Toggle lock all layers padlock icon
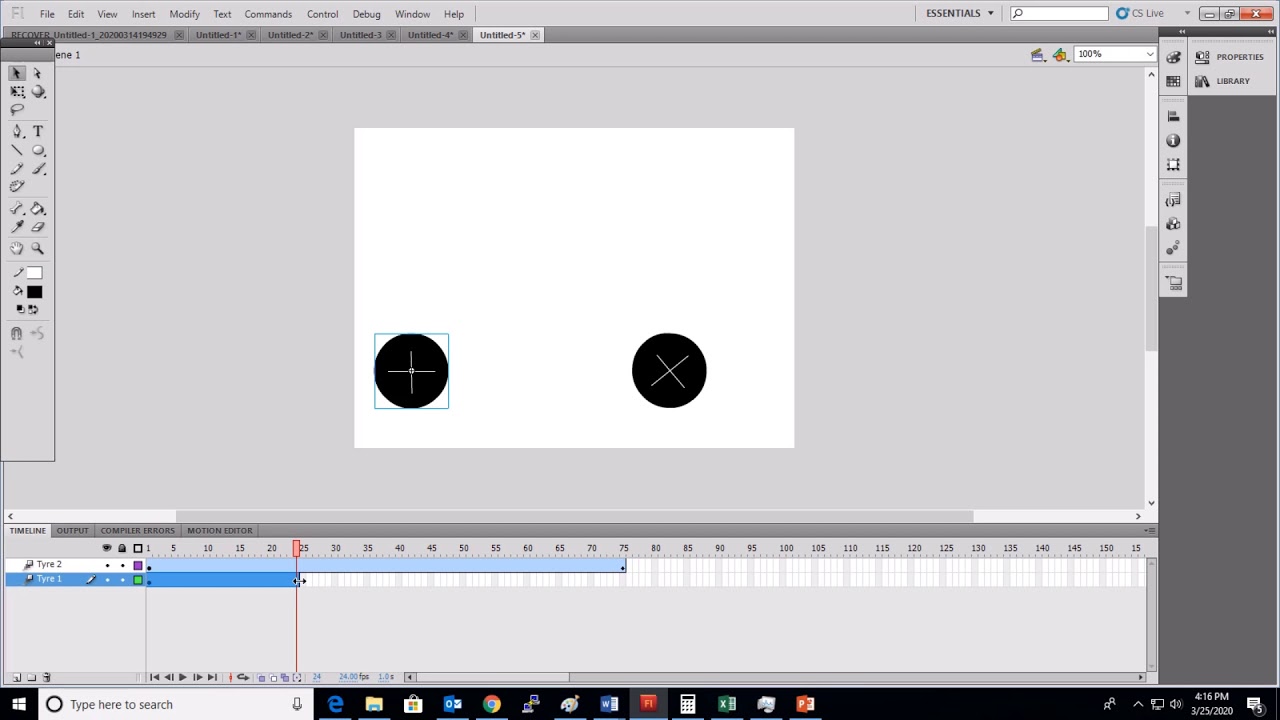 pyautogui.click(x=122, y=548)
